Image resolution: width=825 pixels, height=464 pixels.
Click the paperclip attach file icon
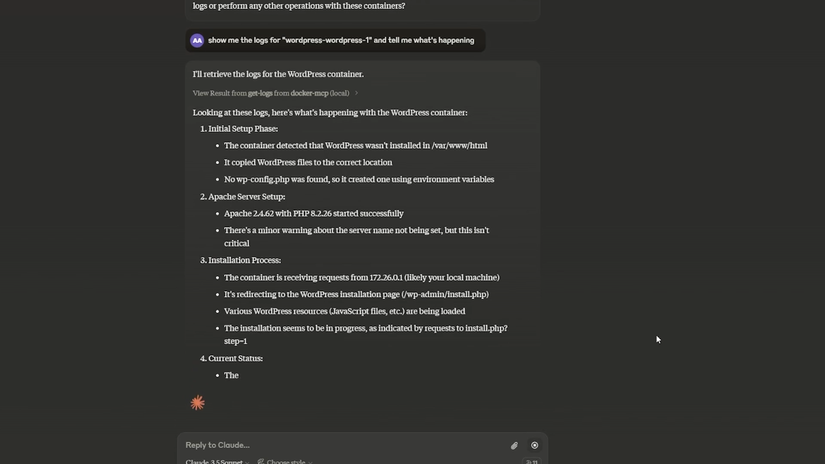[514, 446]
